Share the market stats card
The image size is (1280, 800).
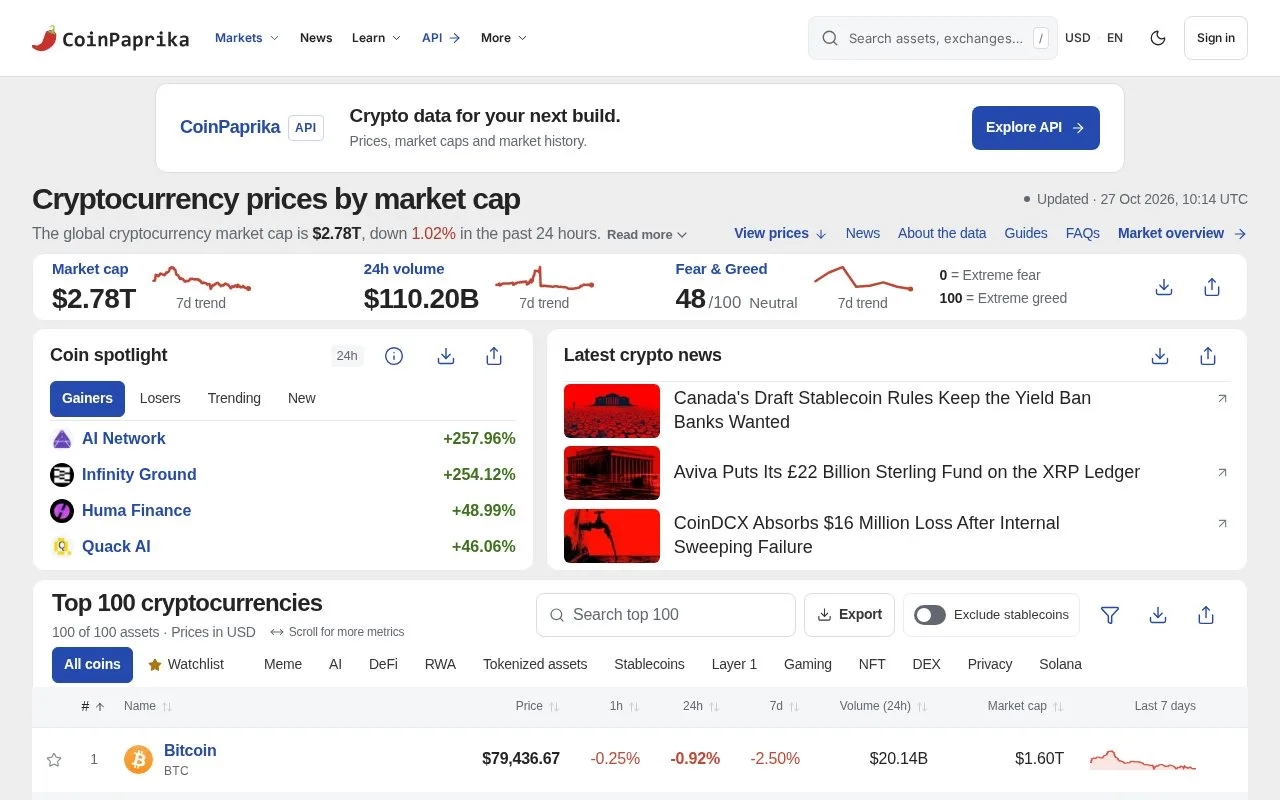1212,287
